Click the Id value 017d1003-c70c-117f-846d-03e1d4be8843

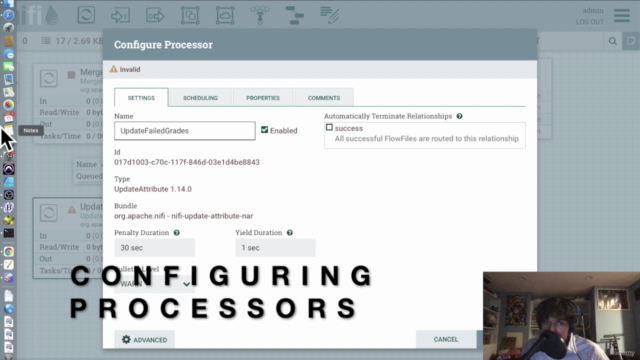(x=187, y=162)
